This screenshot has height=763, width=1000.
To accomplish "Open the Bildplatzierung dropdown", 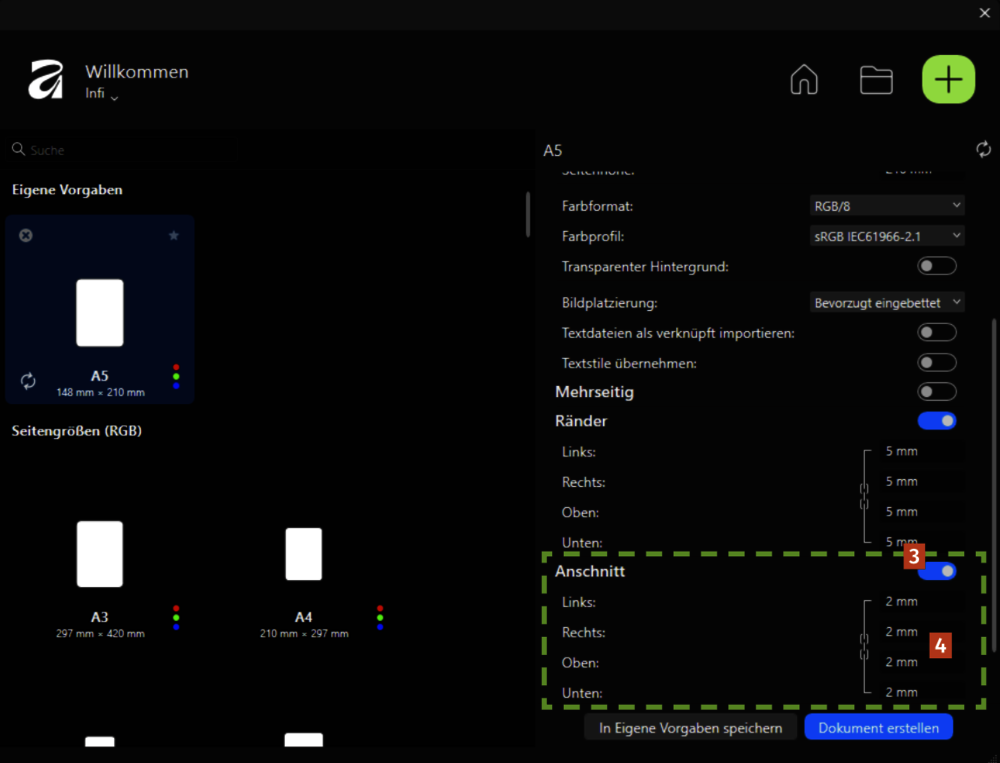I will pyautogui.click(x=886, y=302).
